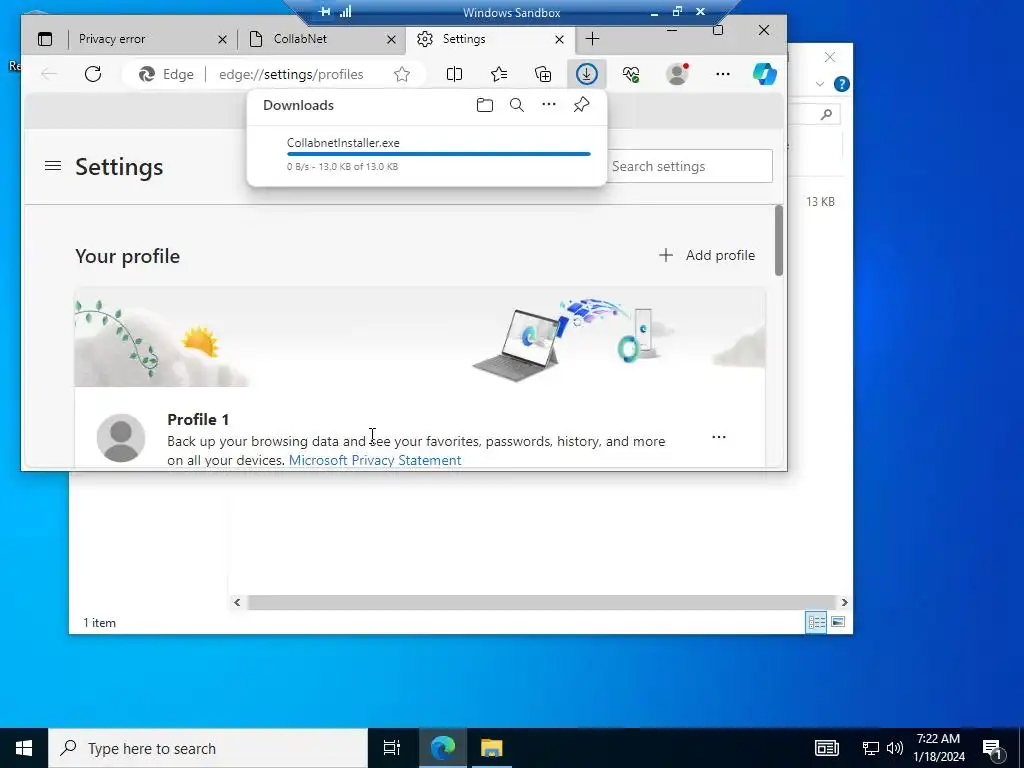Open Microsoft Privacy Statement link
This screenshot has width=1024, height=768.
tap(375, 460)
